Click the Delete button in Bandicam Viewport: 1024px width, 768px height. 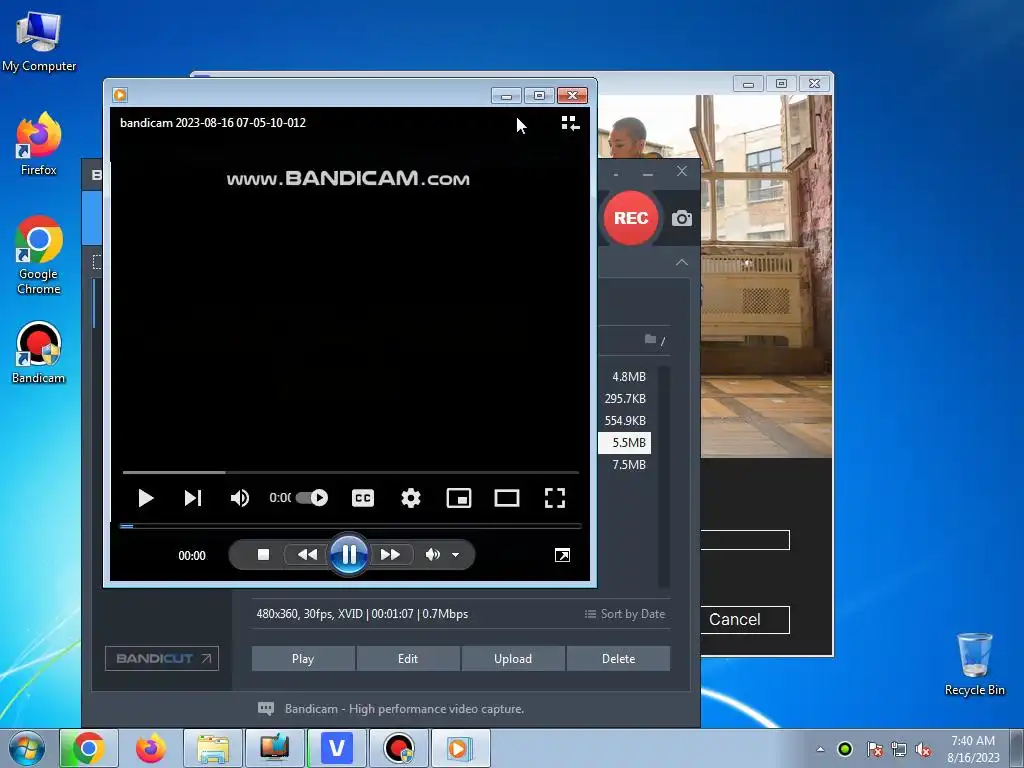point(618,659)
